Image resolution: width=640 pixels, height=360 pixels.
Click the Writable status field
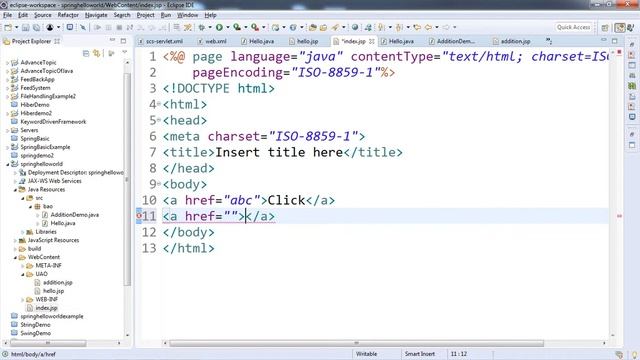[x=367, y=354]
